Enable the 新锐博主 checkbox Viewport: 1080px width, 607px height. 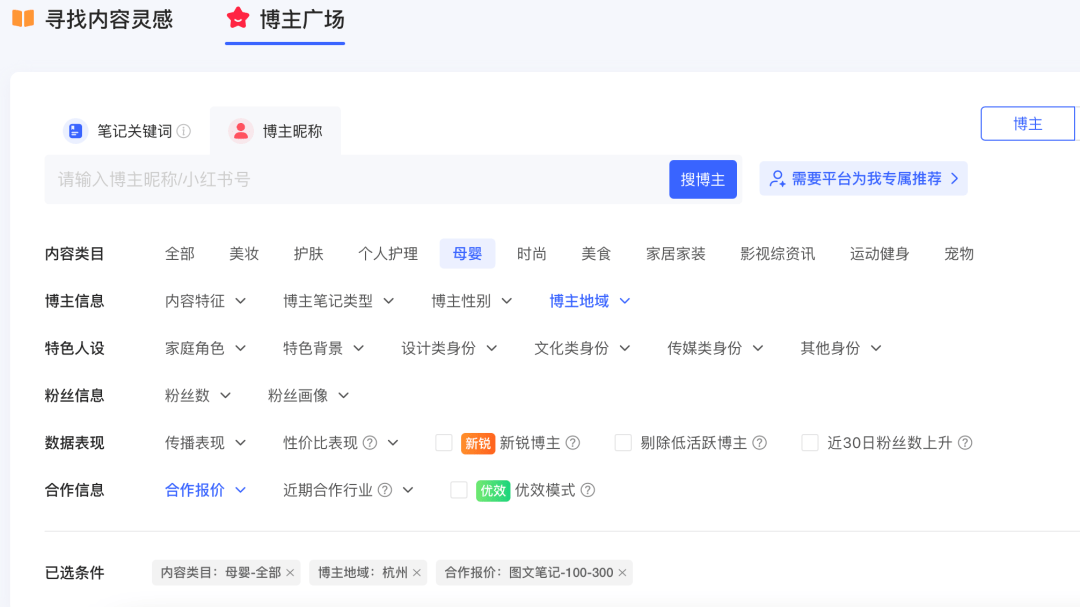444,443
